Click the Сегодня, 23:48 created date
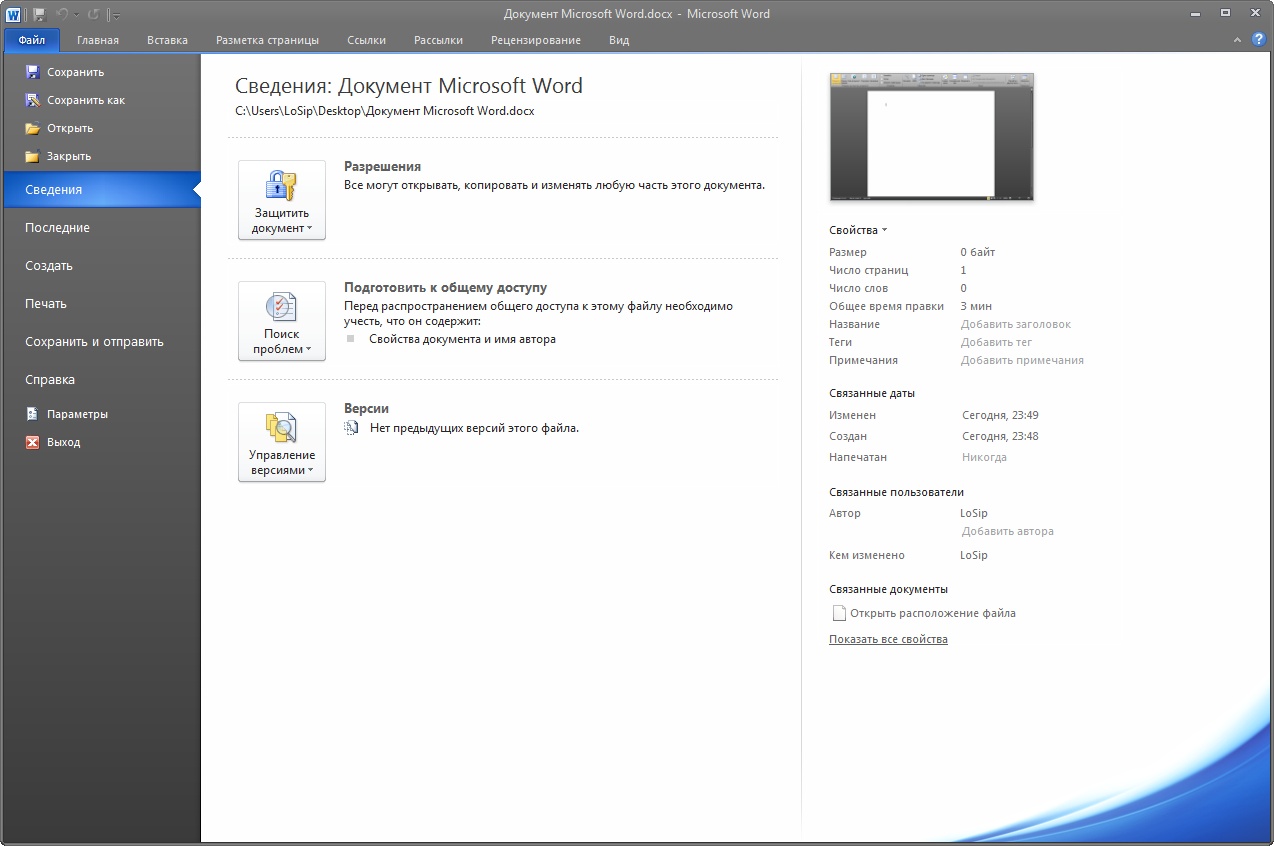Image resolution: width=1274 pixels, height=846 pixels. tap(1000, 436)
